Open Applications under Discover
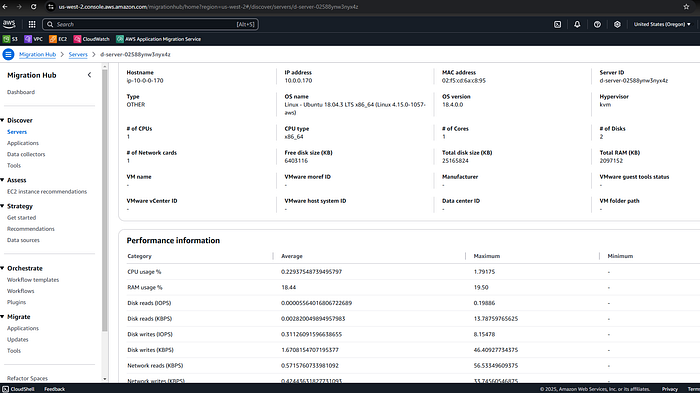Image resolution: width=700 pixels, height=393 pixels. [23, 143]
